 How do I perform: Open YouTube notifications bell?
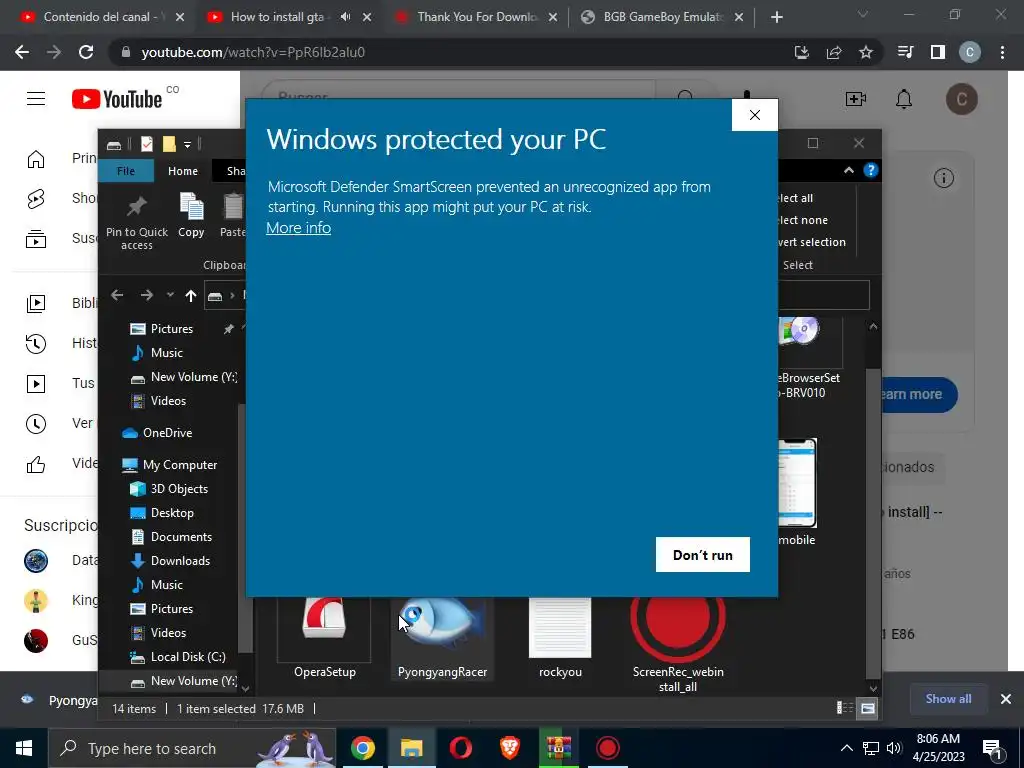coord(904,99)
